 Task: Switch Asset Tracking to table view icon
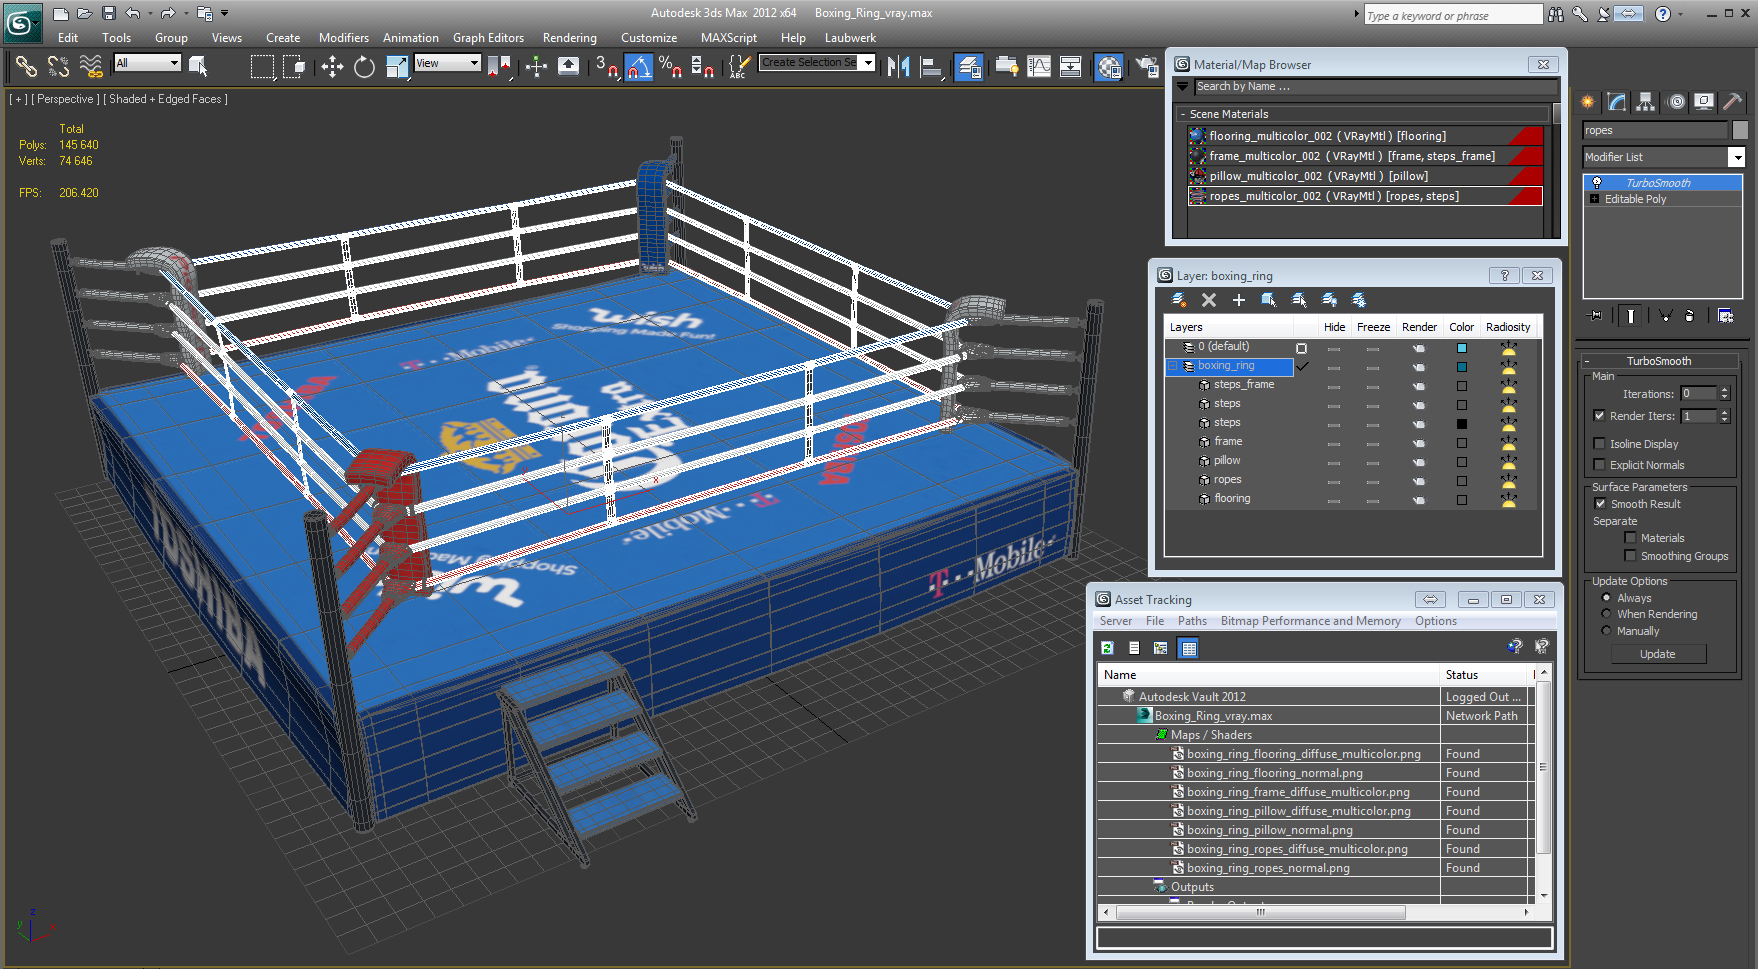point(1189,648)
